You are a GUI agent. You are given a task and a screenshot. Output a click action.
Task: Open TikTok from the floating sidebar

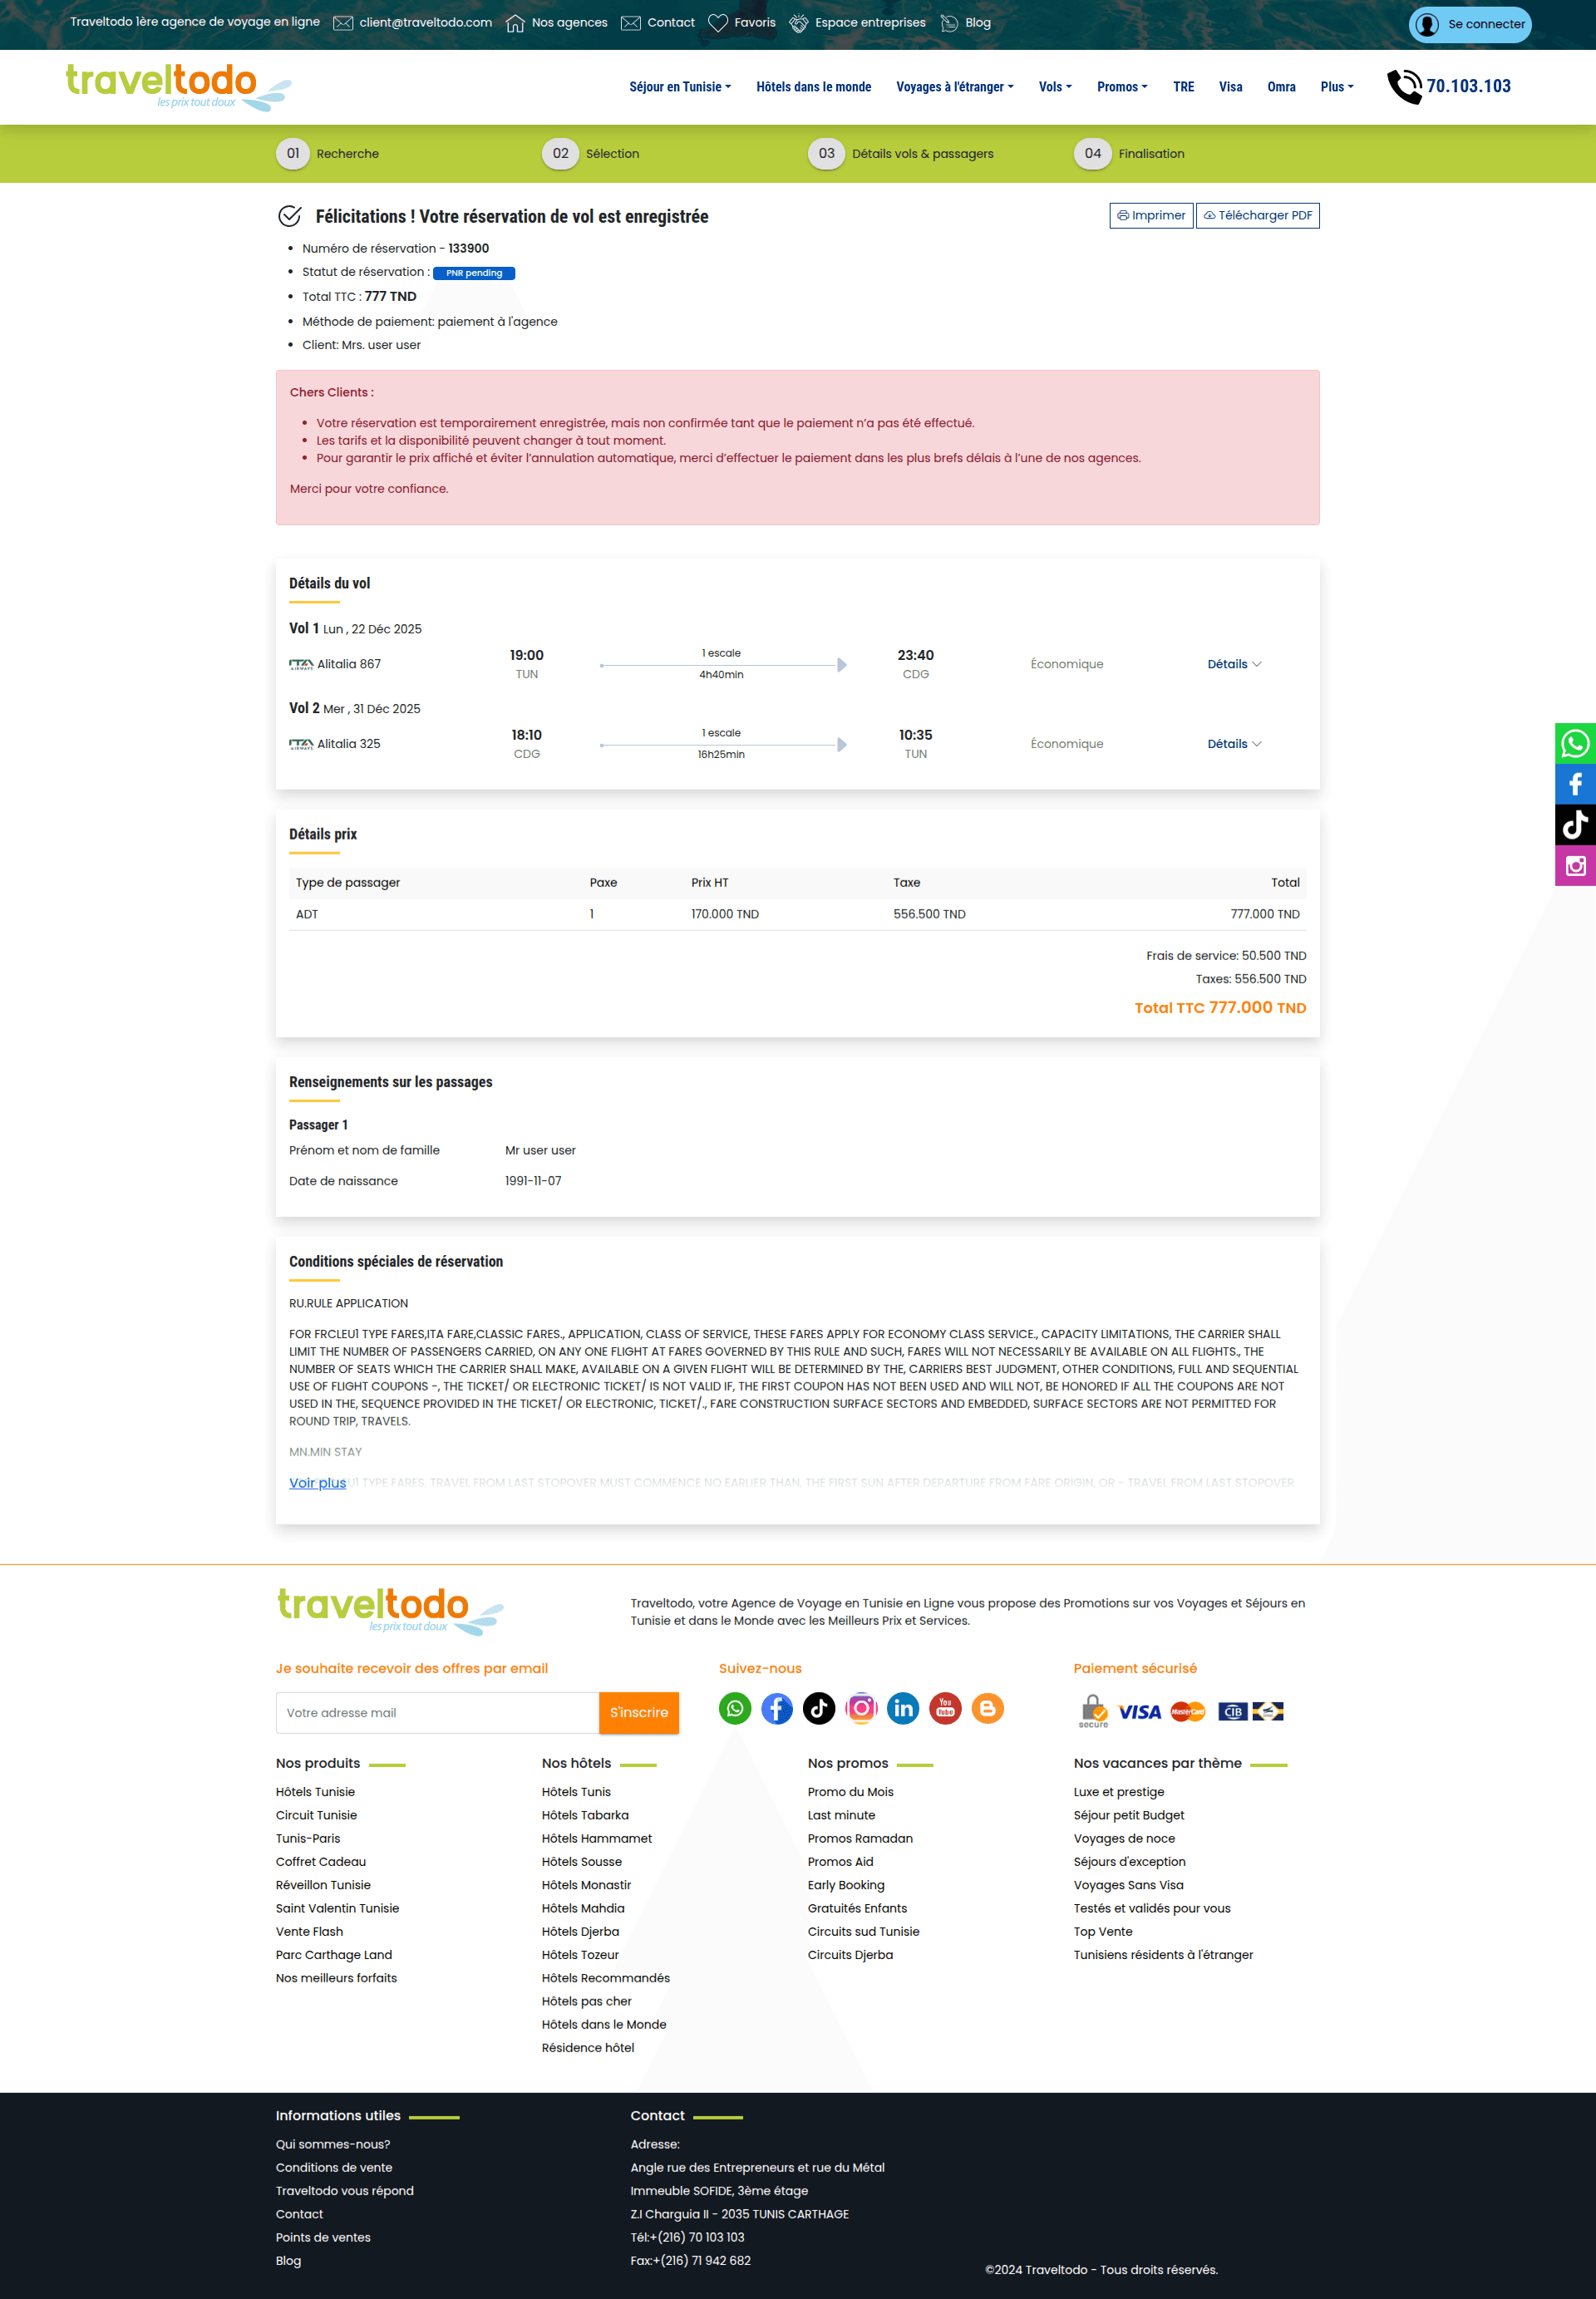[1574, 824]
